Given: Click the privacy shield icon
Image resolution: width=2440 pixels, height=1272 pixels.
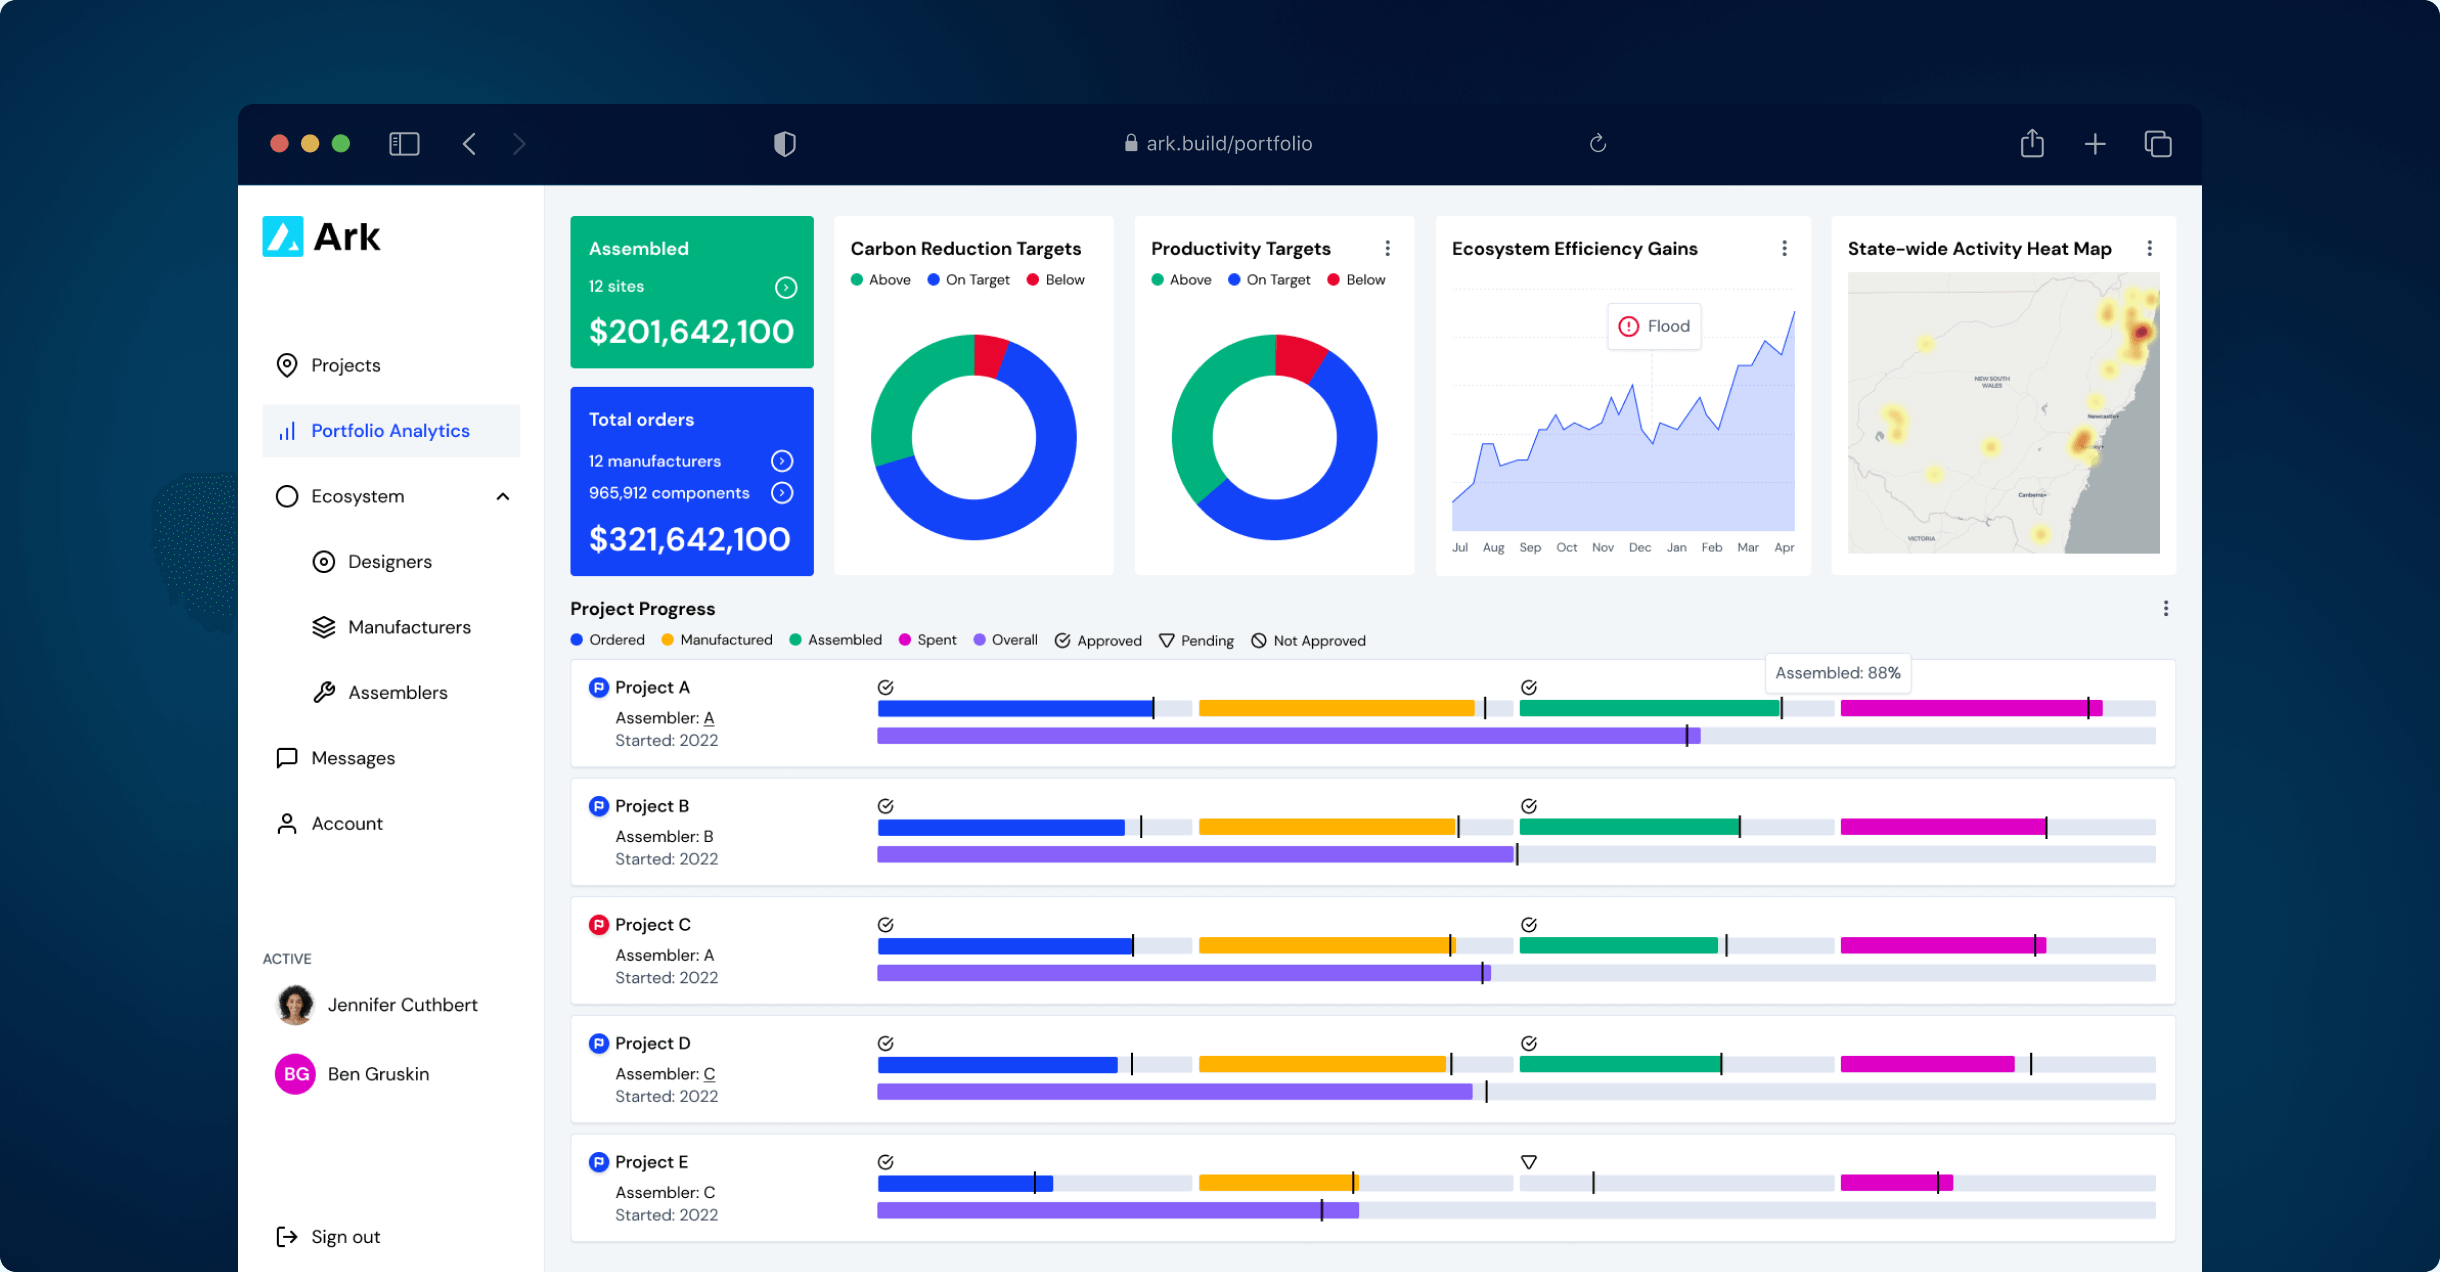Looking at the screenshot, I should tap(785, 144).
